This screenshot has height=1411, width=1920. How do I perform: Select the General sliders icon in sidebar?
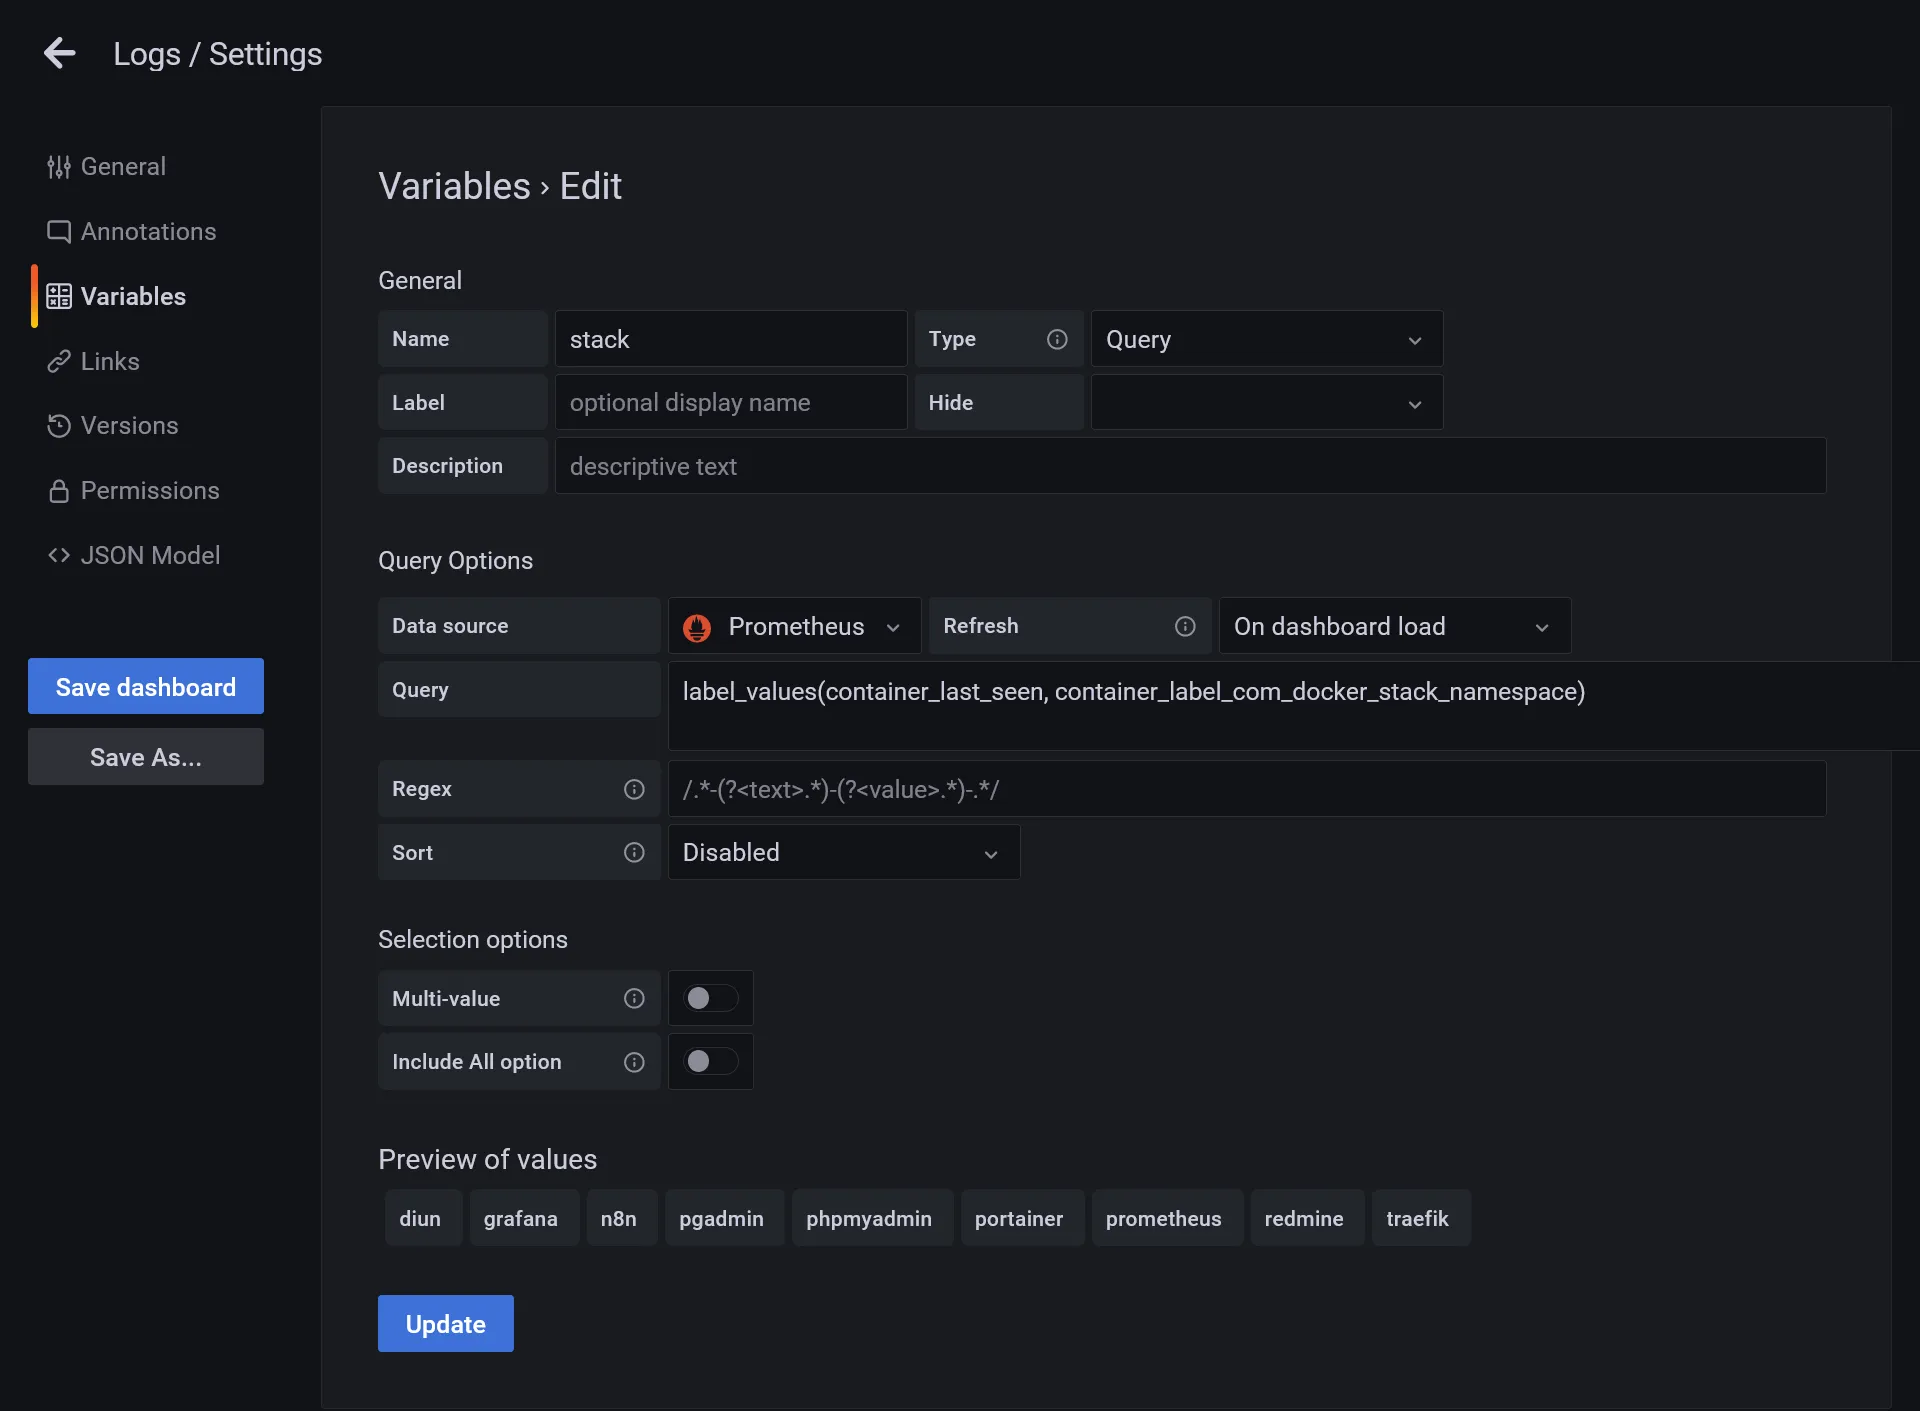pyautogui.click(x=59, y=166)
